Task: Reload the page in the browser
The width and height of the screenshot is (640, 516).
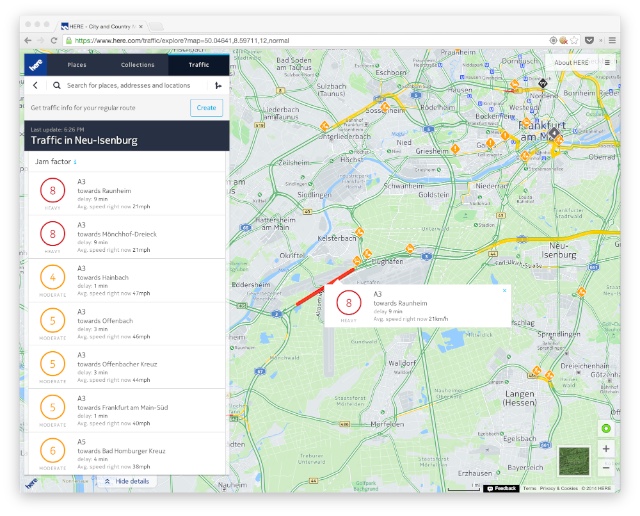Action: [x=55, y=40]
